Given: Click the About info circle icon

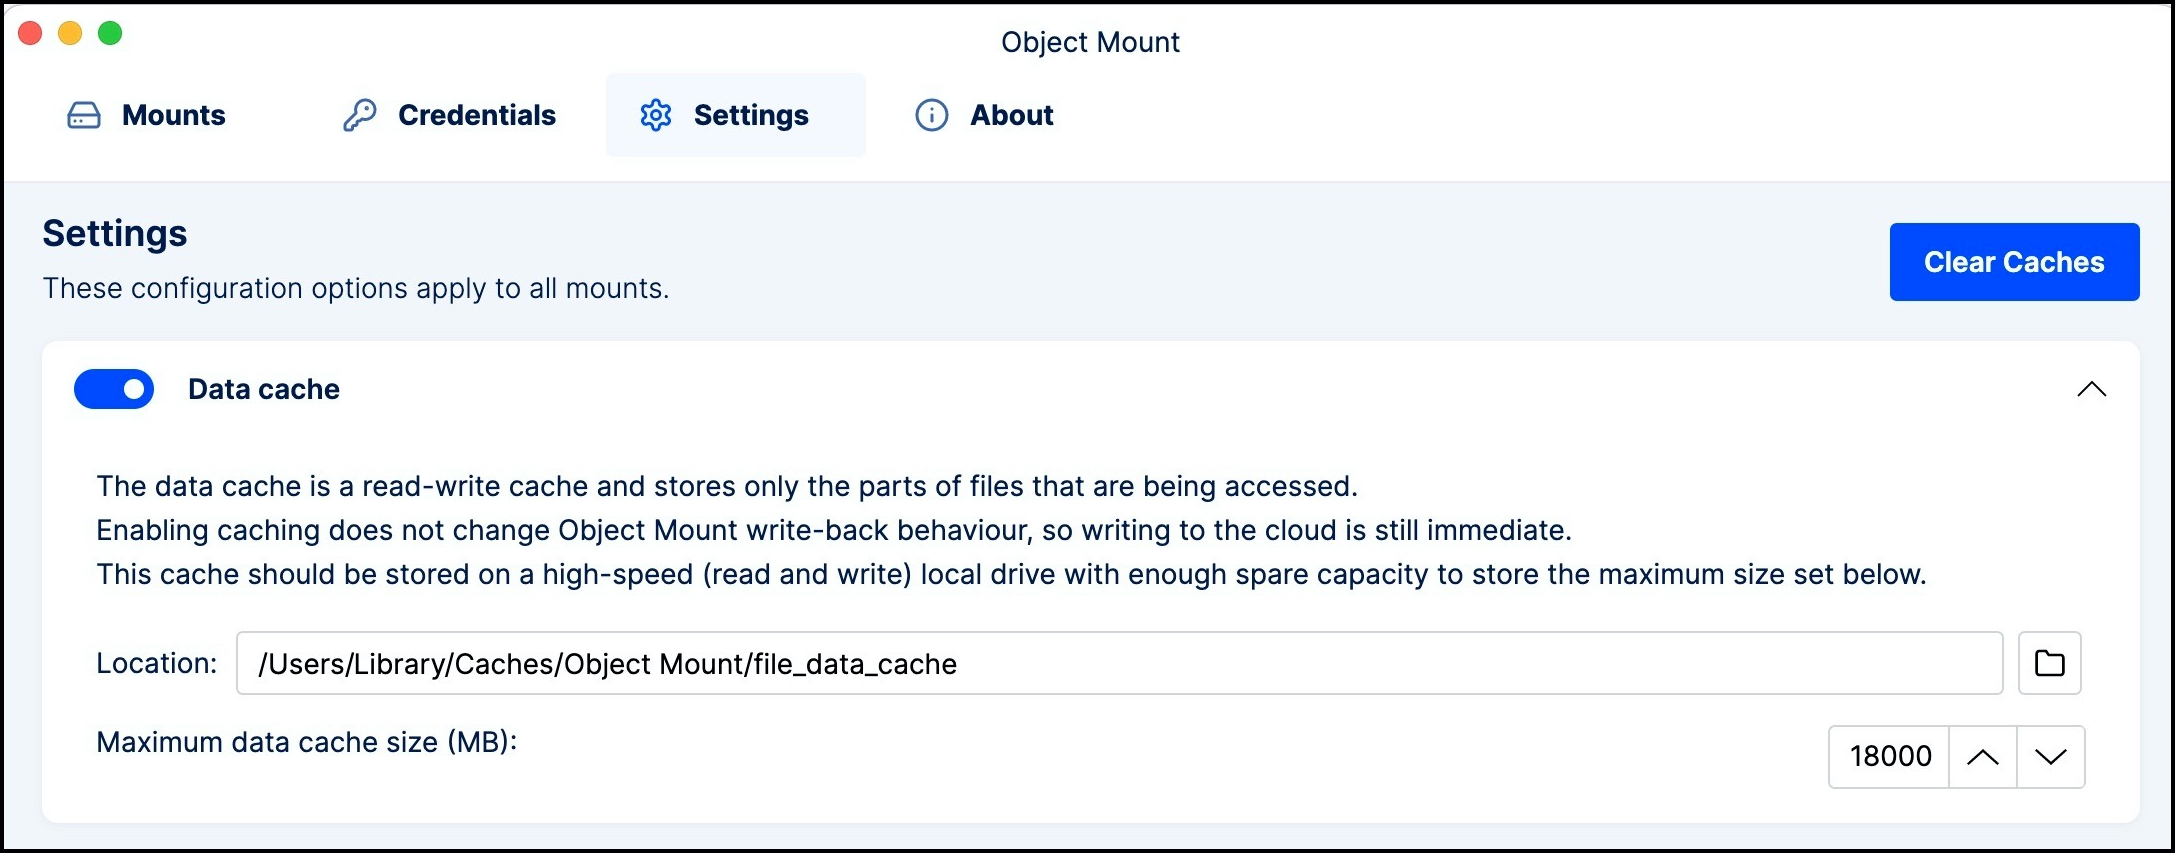Looking at the screenshot, I should (x=932, y=116).
